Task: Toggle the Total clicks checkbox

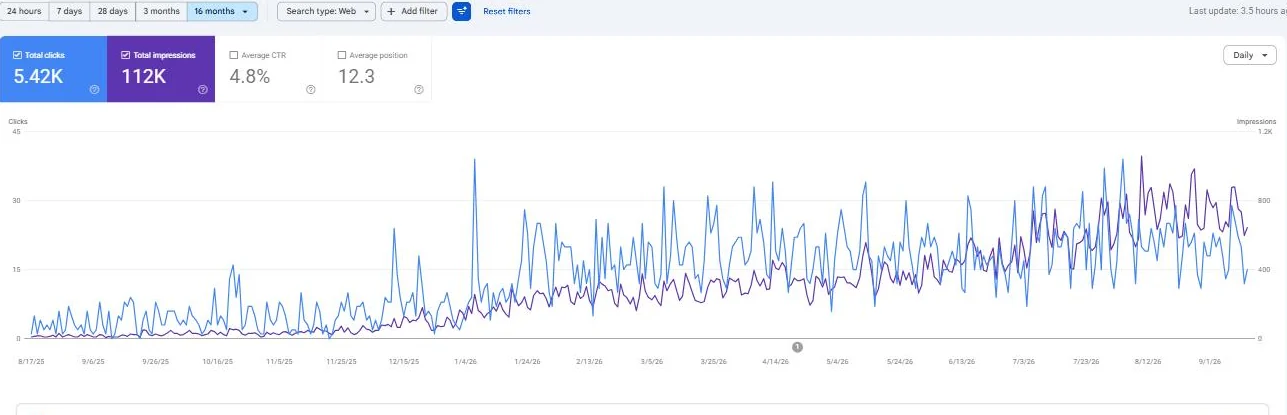Action: click(x=17, y=55)
